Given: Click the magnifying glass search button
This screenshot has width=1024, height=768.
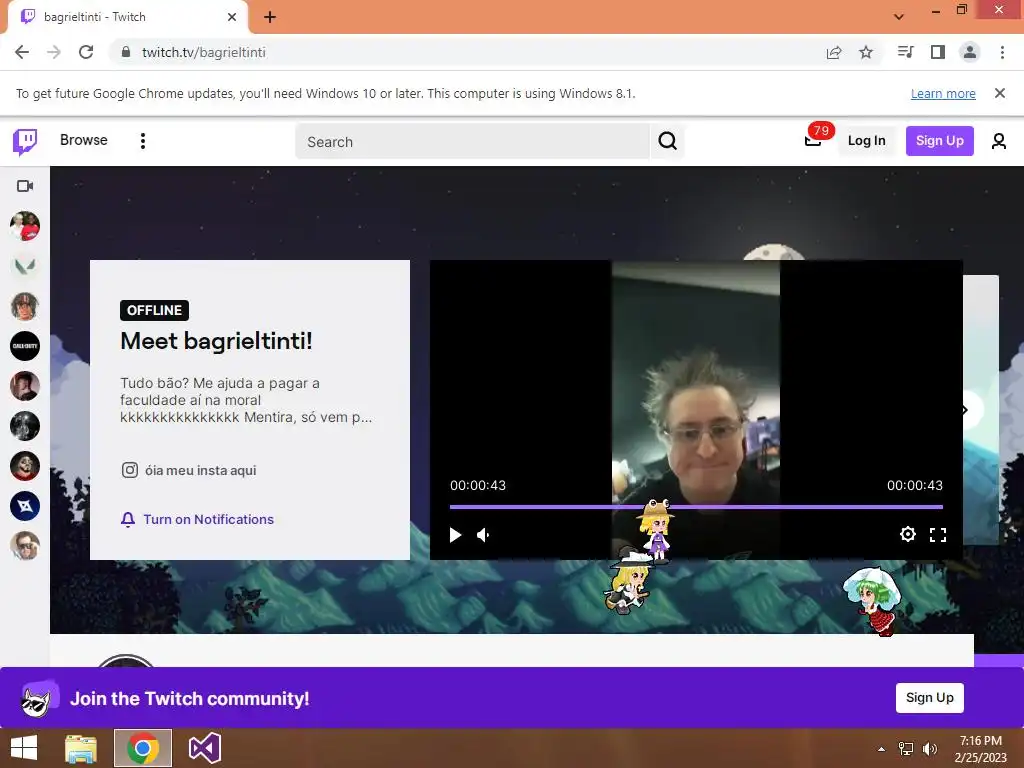Looking at the screenshot, I should point(667,141).
